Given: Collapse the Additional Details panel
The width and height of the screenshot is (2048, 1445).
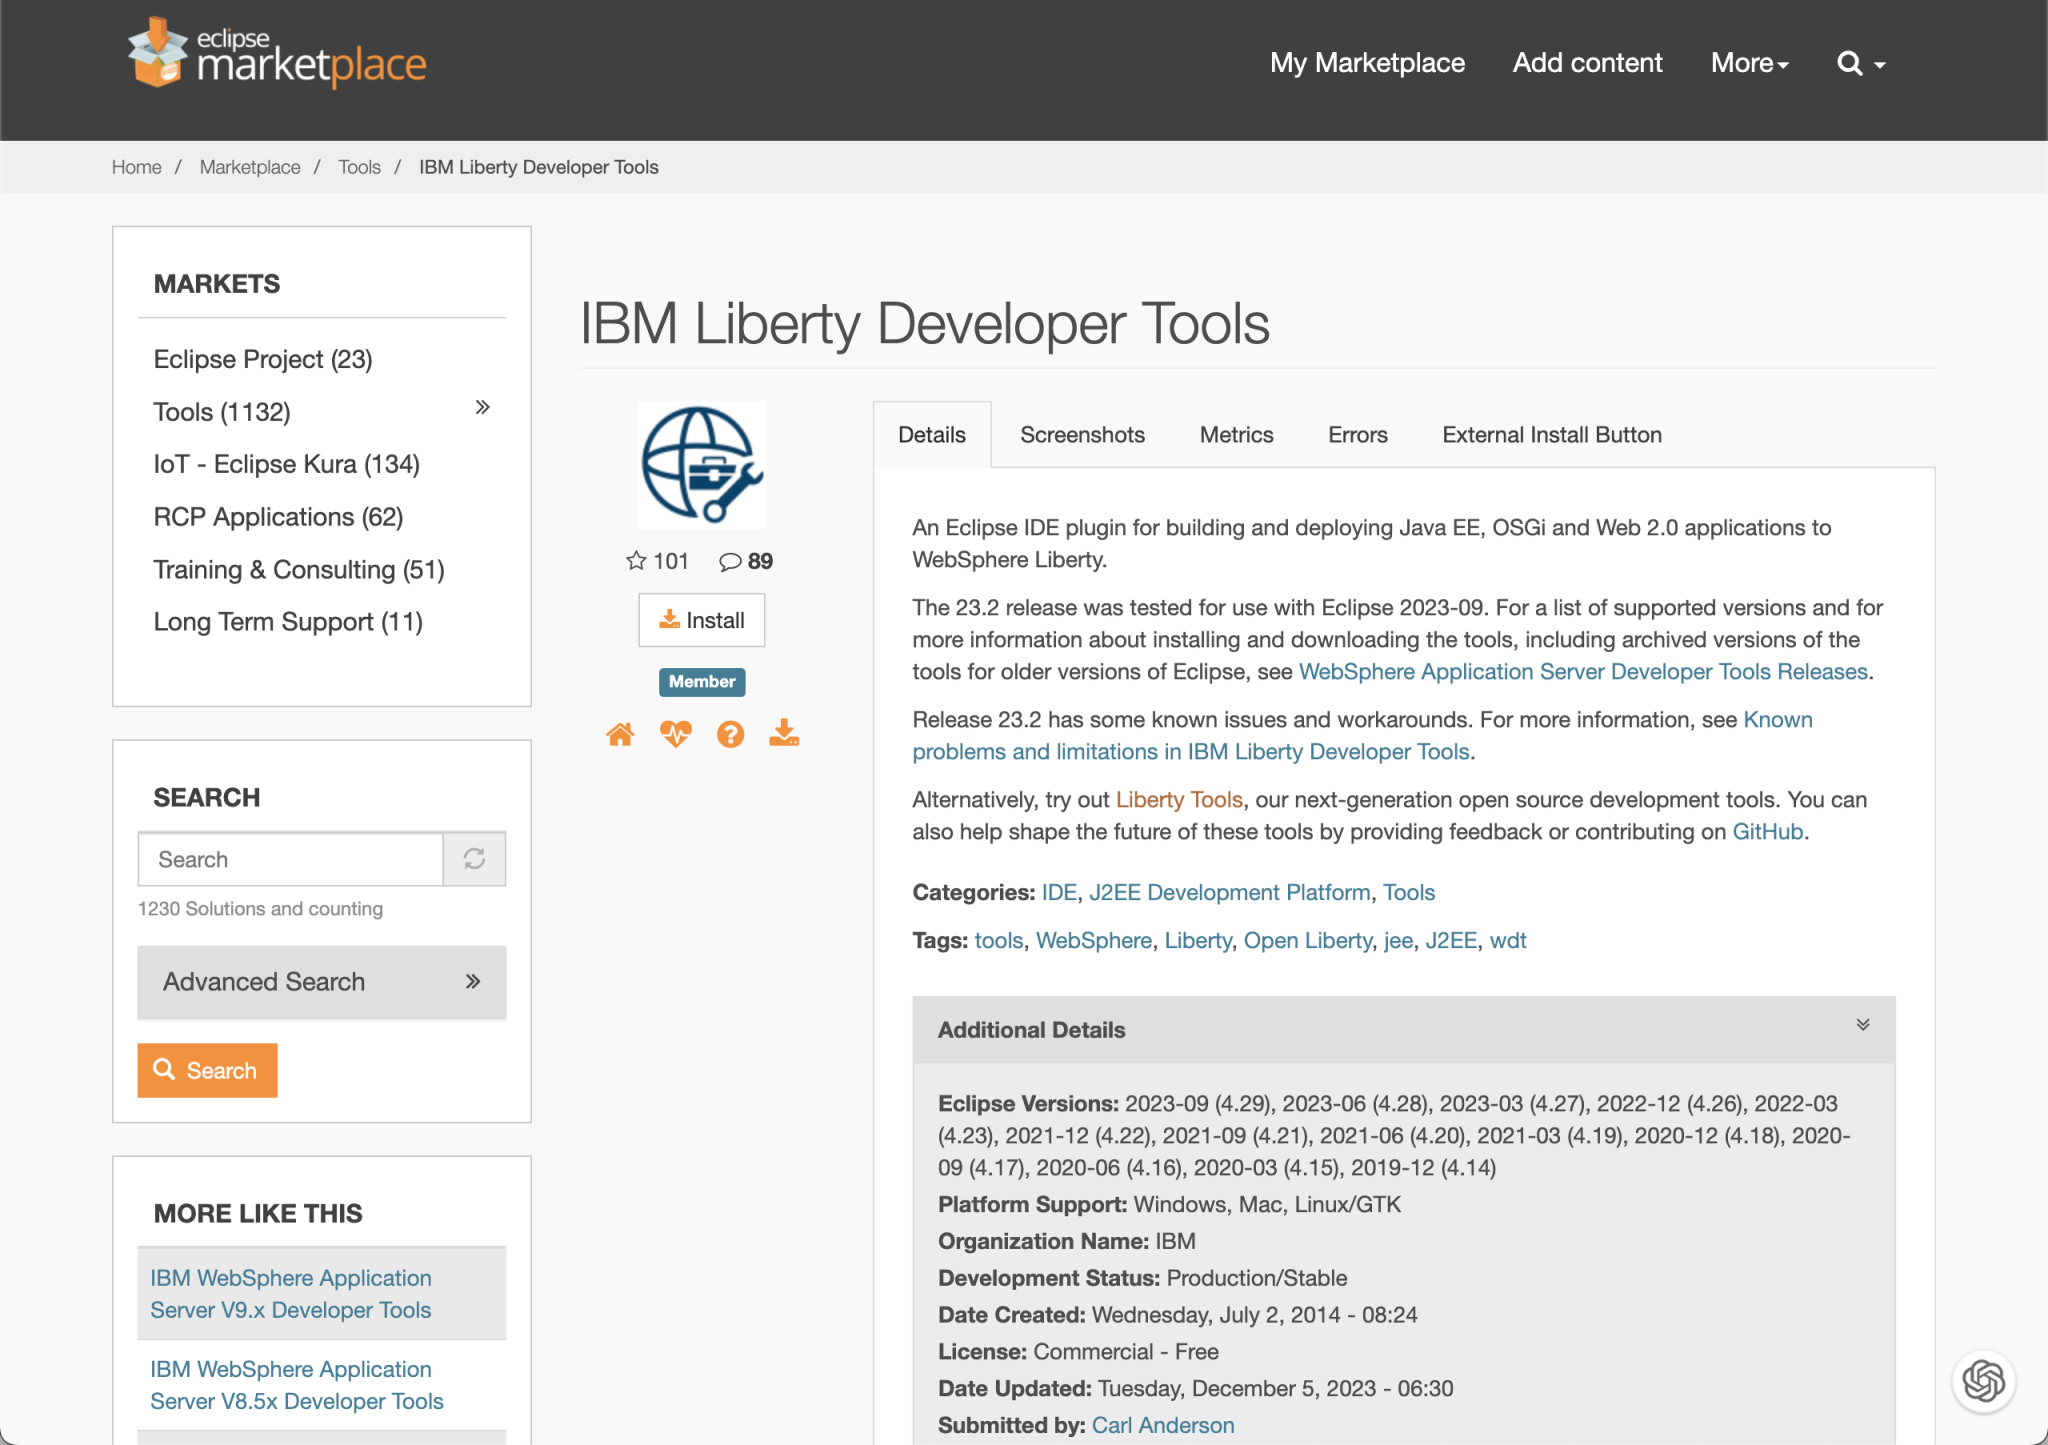Looking at the screenshot, I should [x=1862, y=1024].
